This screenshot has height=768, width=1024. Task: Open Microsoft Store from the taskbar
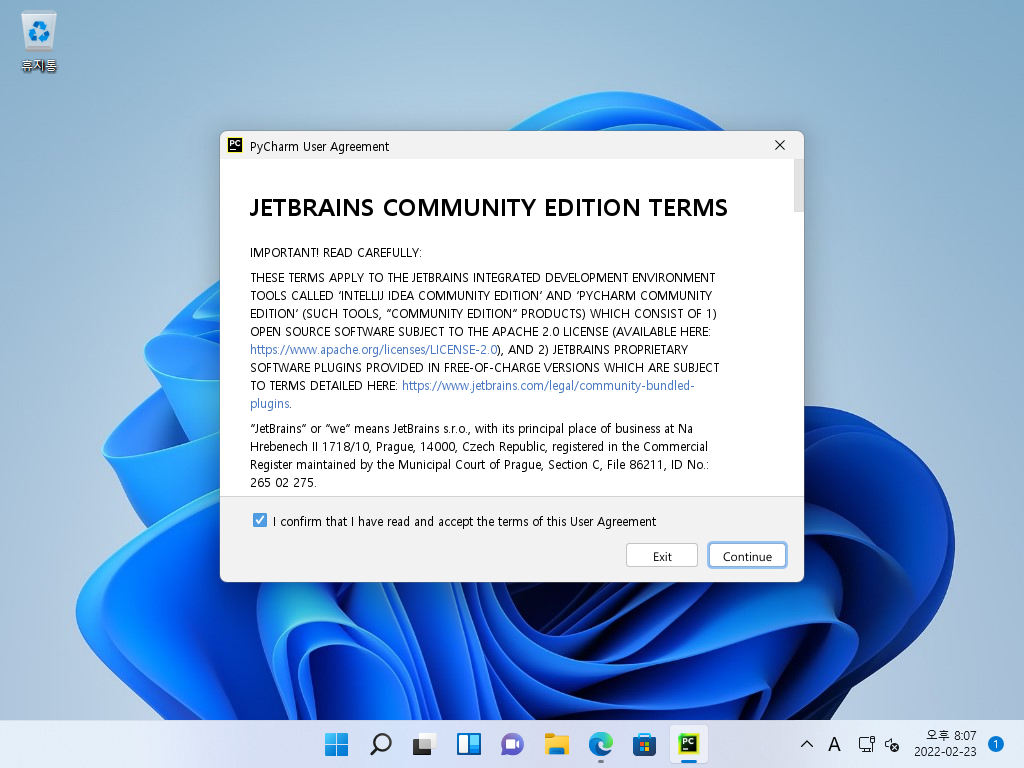pos(645,744)
